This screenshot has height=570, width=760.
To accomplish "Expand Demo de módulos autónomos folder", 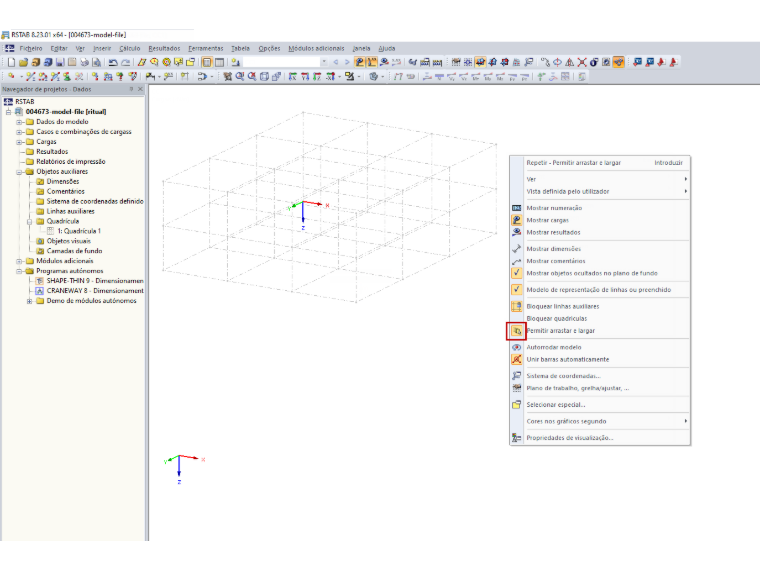I will [x=30, y=301].
